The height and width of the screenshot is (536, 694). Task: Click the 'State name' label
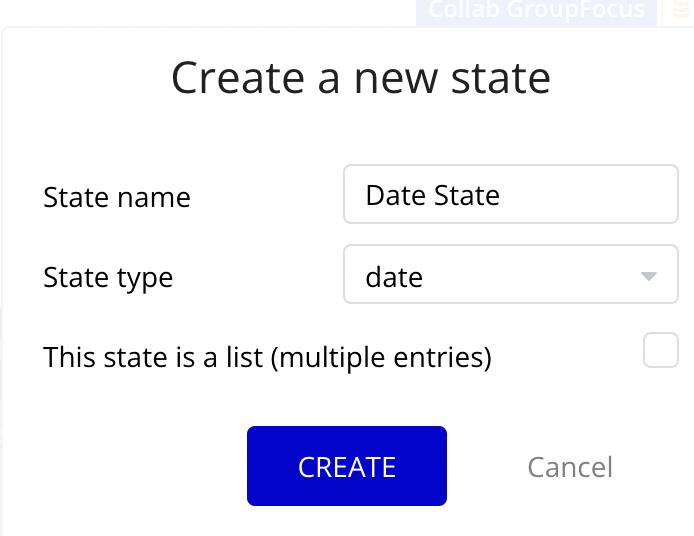tap(117, 197)
